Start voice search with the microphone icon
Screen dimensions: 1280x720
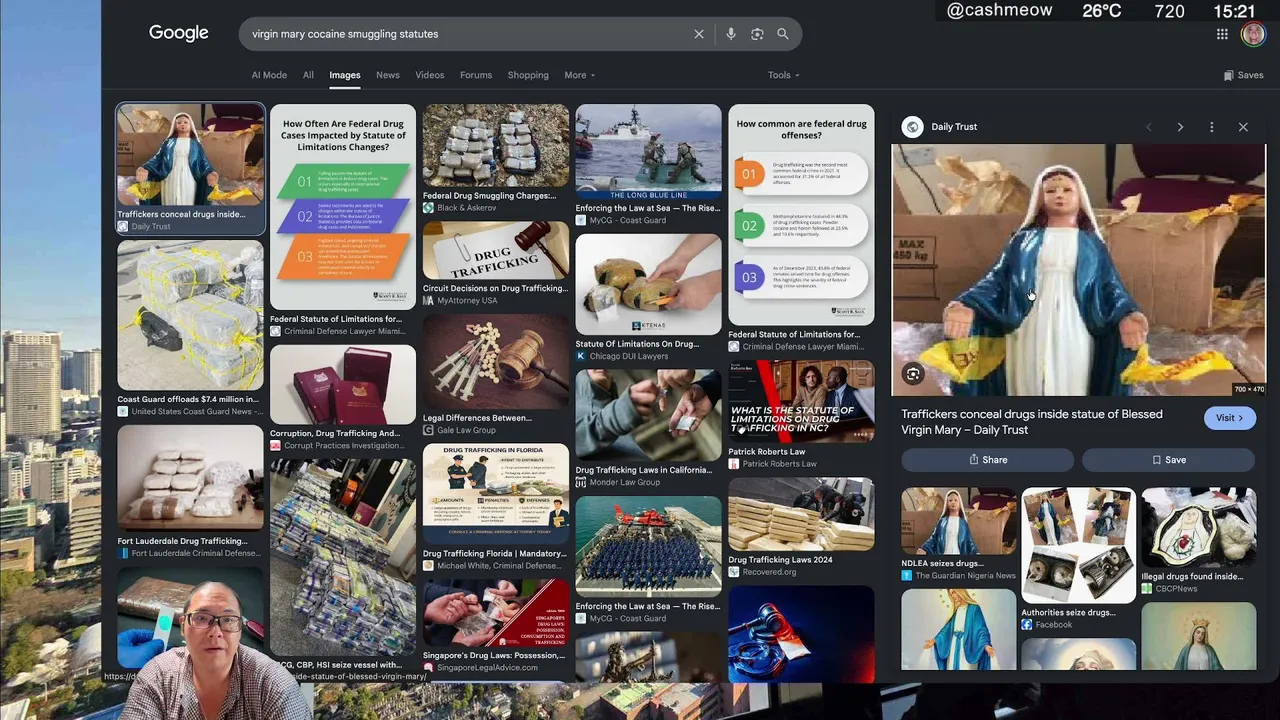pos(731,34)
